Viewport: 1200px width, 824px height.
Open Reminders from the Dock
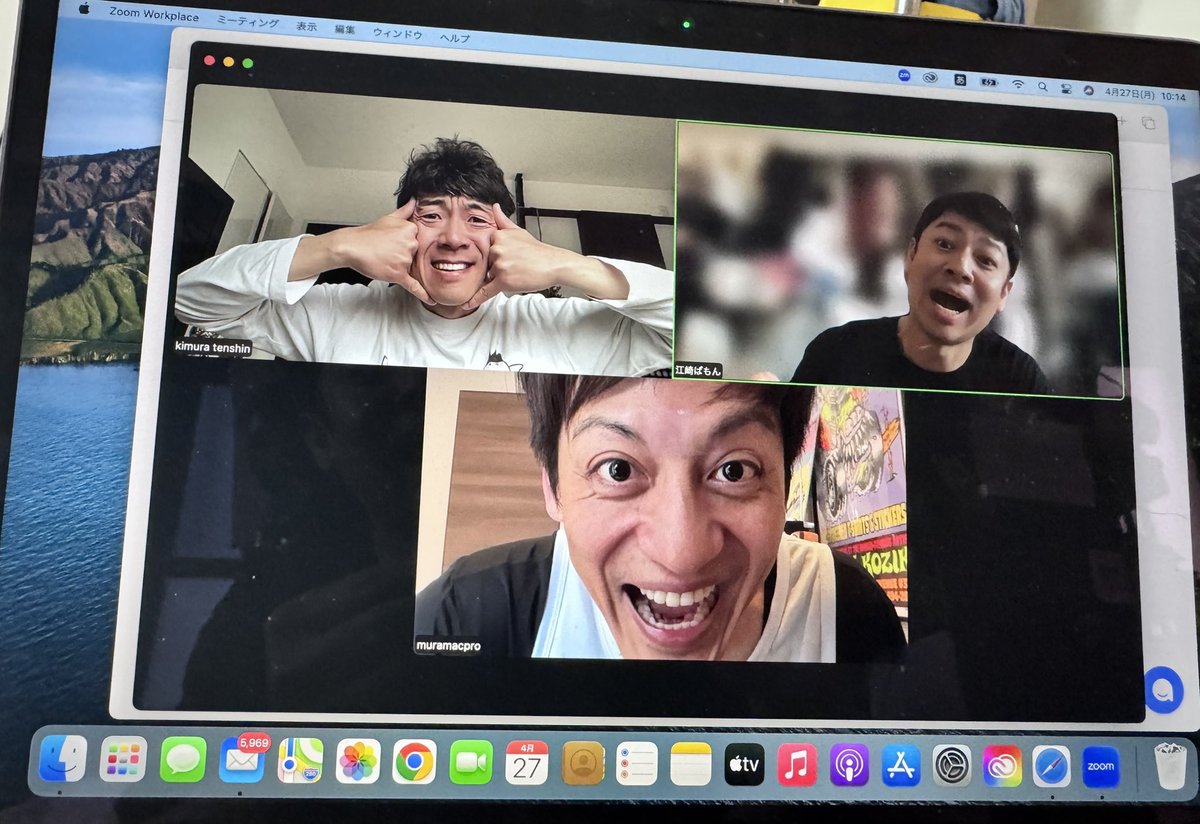[637, 763]
